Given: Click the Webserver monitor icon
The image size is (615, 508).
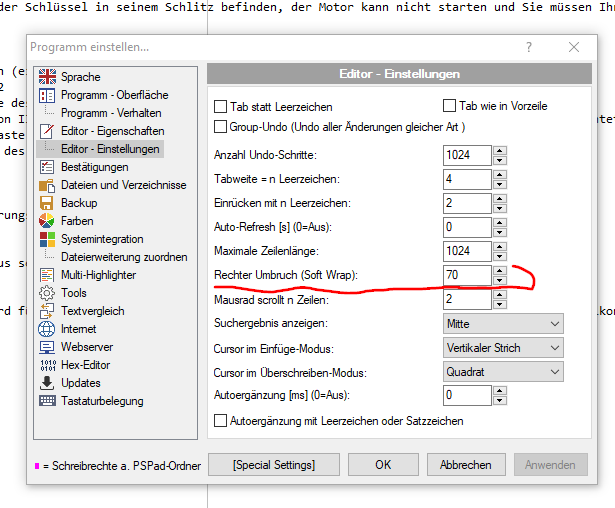Looking at the screenshot, I should tap(47, 347).
